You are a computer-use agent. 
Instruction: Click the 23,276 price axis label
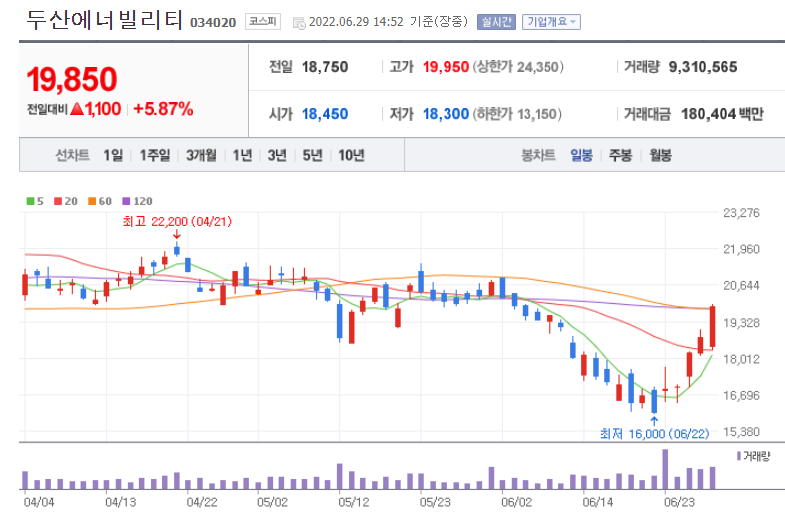[x=741, y=213]
